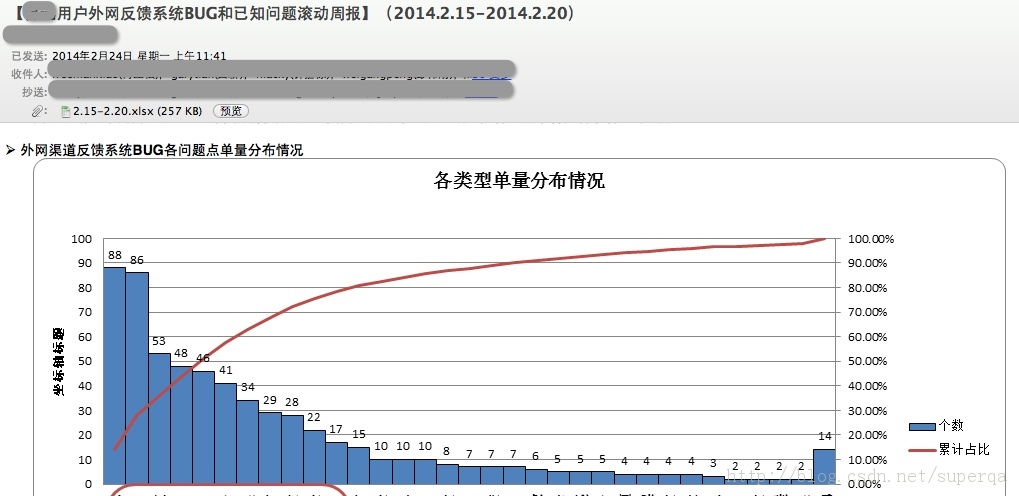
Task: Click the blue bar valued 17
Action: pos(337,463)
